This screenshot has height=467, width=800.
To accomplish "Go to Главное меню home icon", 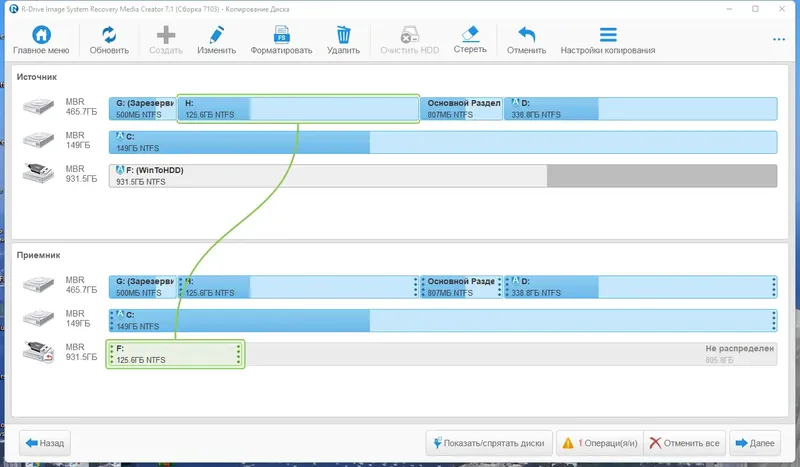I will coord(41,35).
